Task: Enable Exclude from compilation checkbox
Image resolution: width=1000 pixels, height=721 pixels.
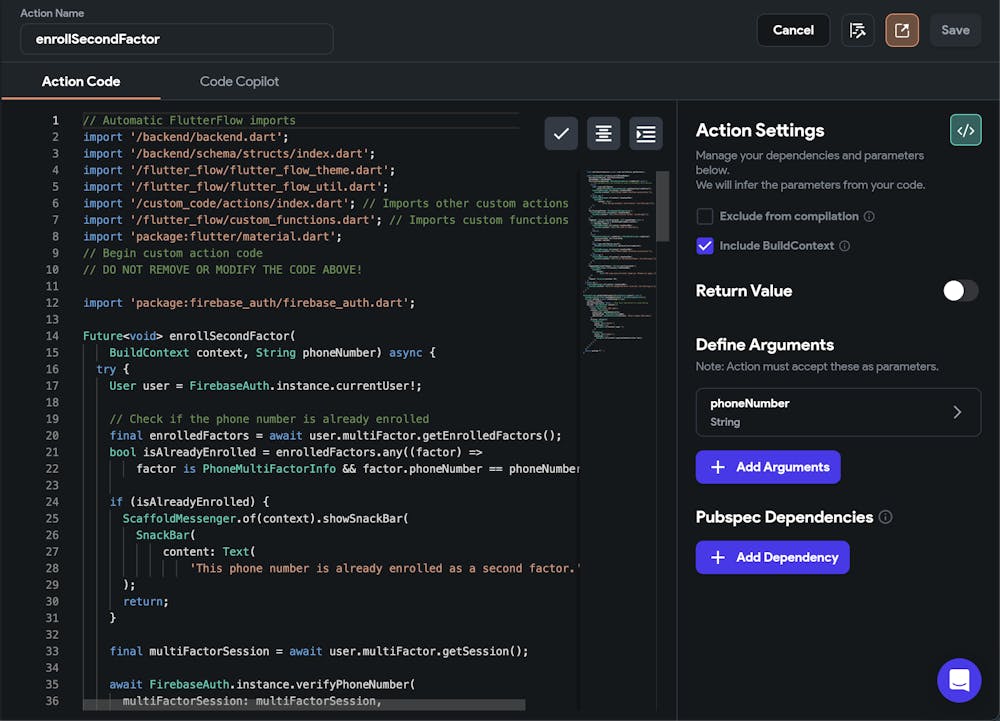Action: point(705,216)
